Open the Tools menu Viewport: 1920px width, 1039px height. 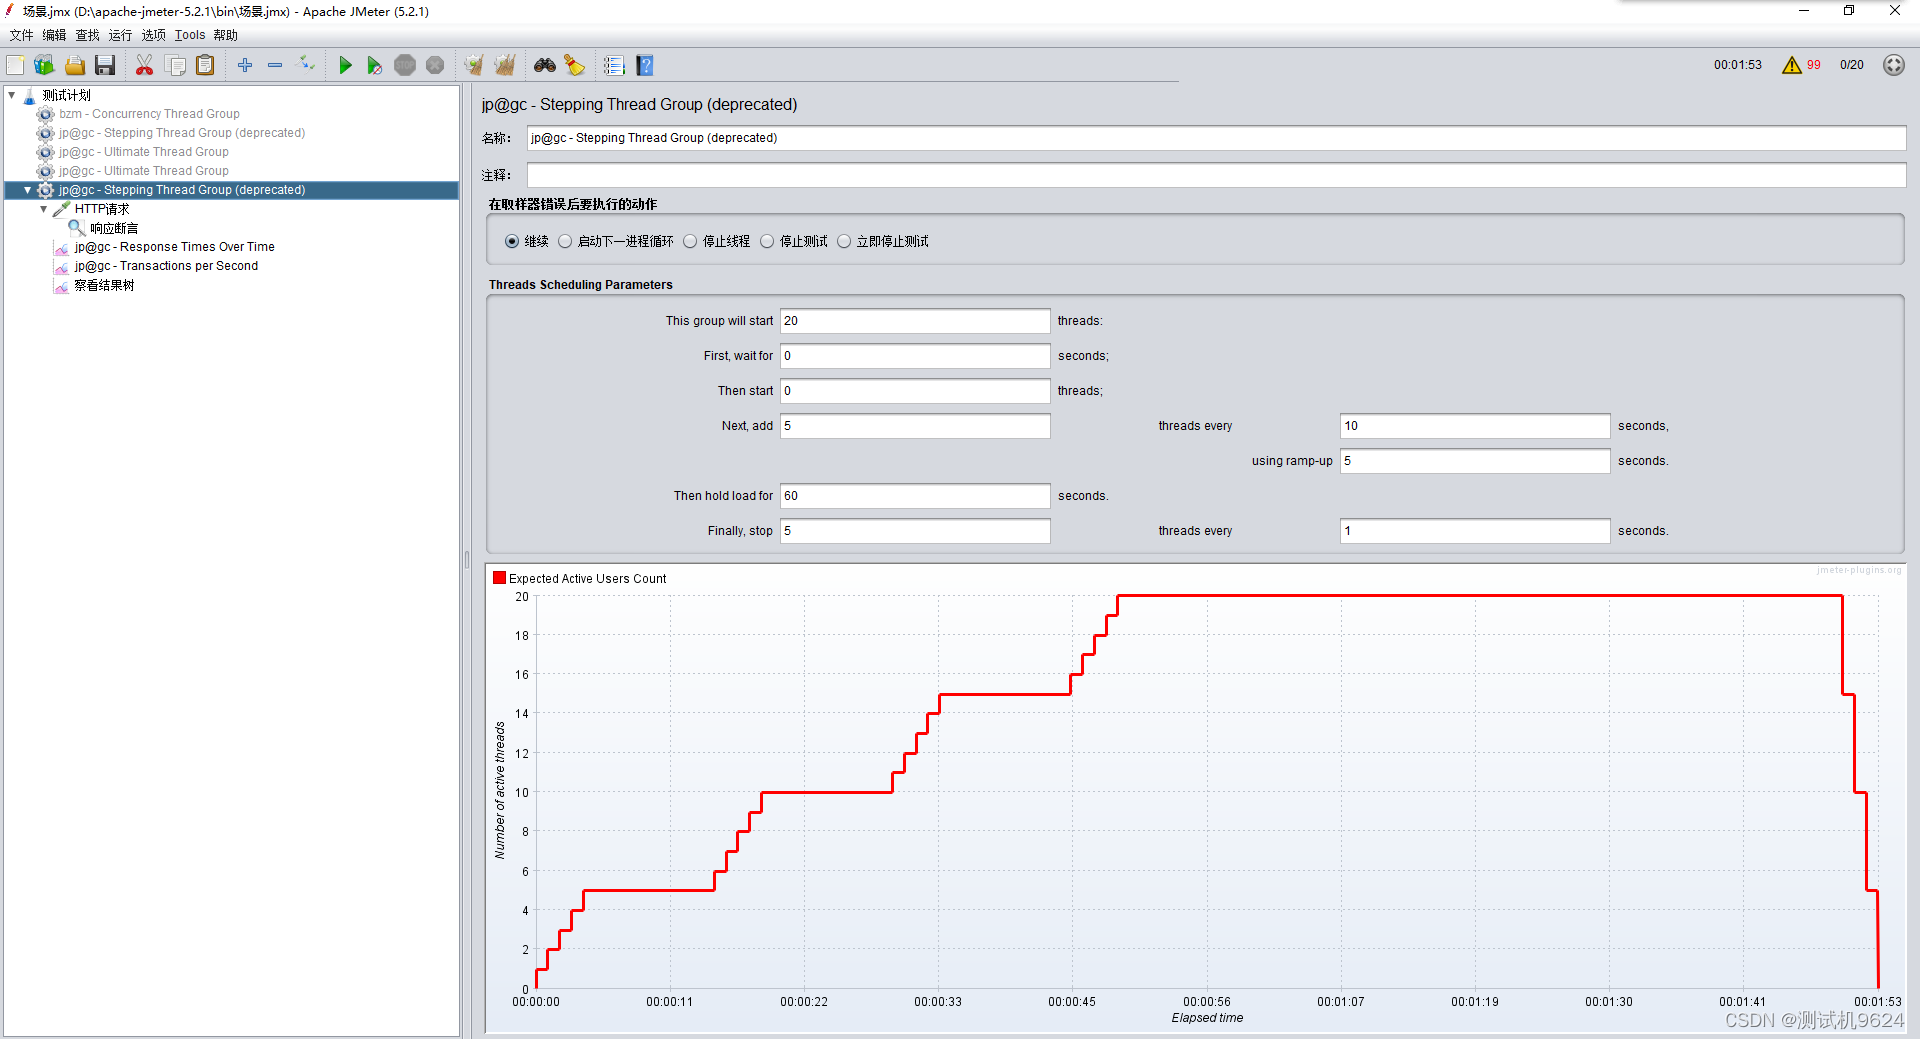pyautogui.click(x=190, y=35)
